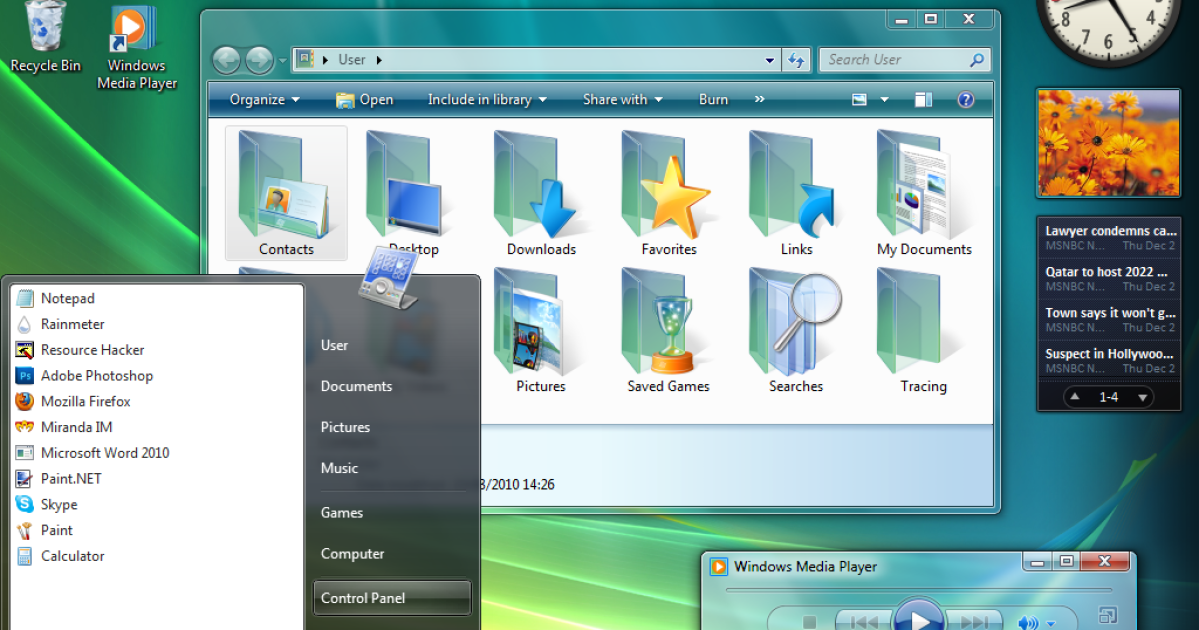This screenshot has width=1199, height=630.
Task: Click the Media Player seek bar
Action: (x=918, y=590)
